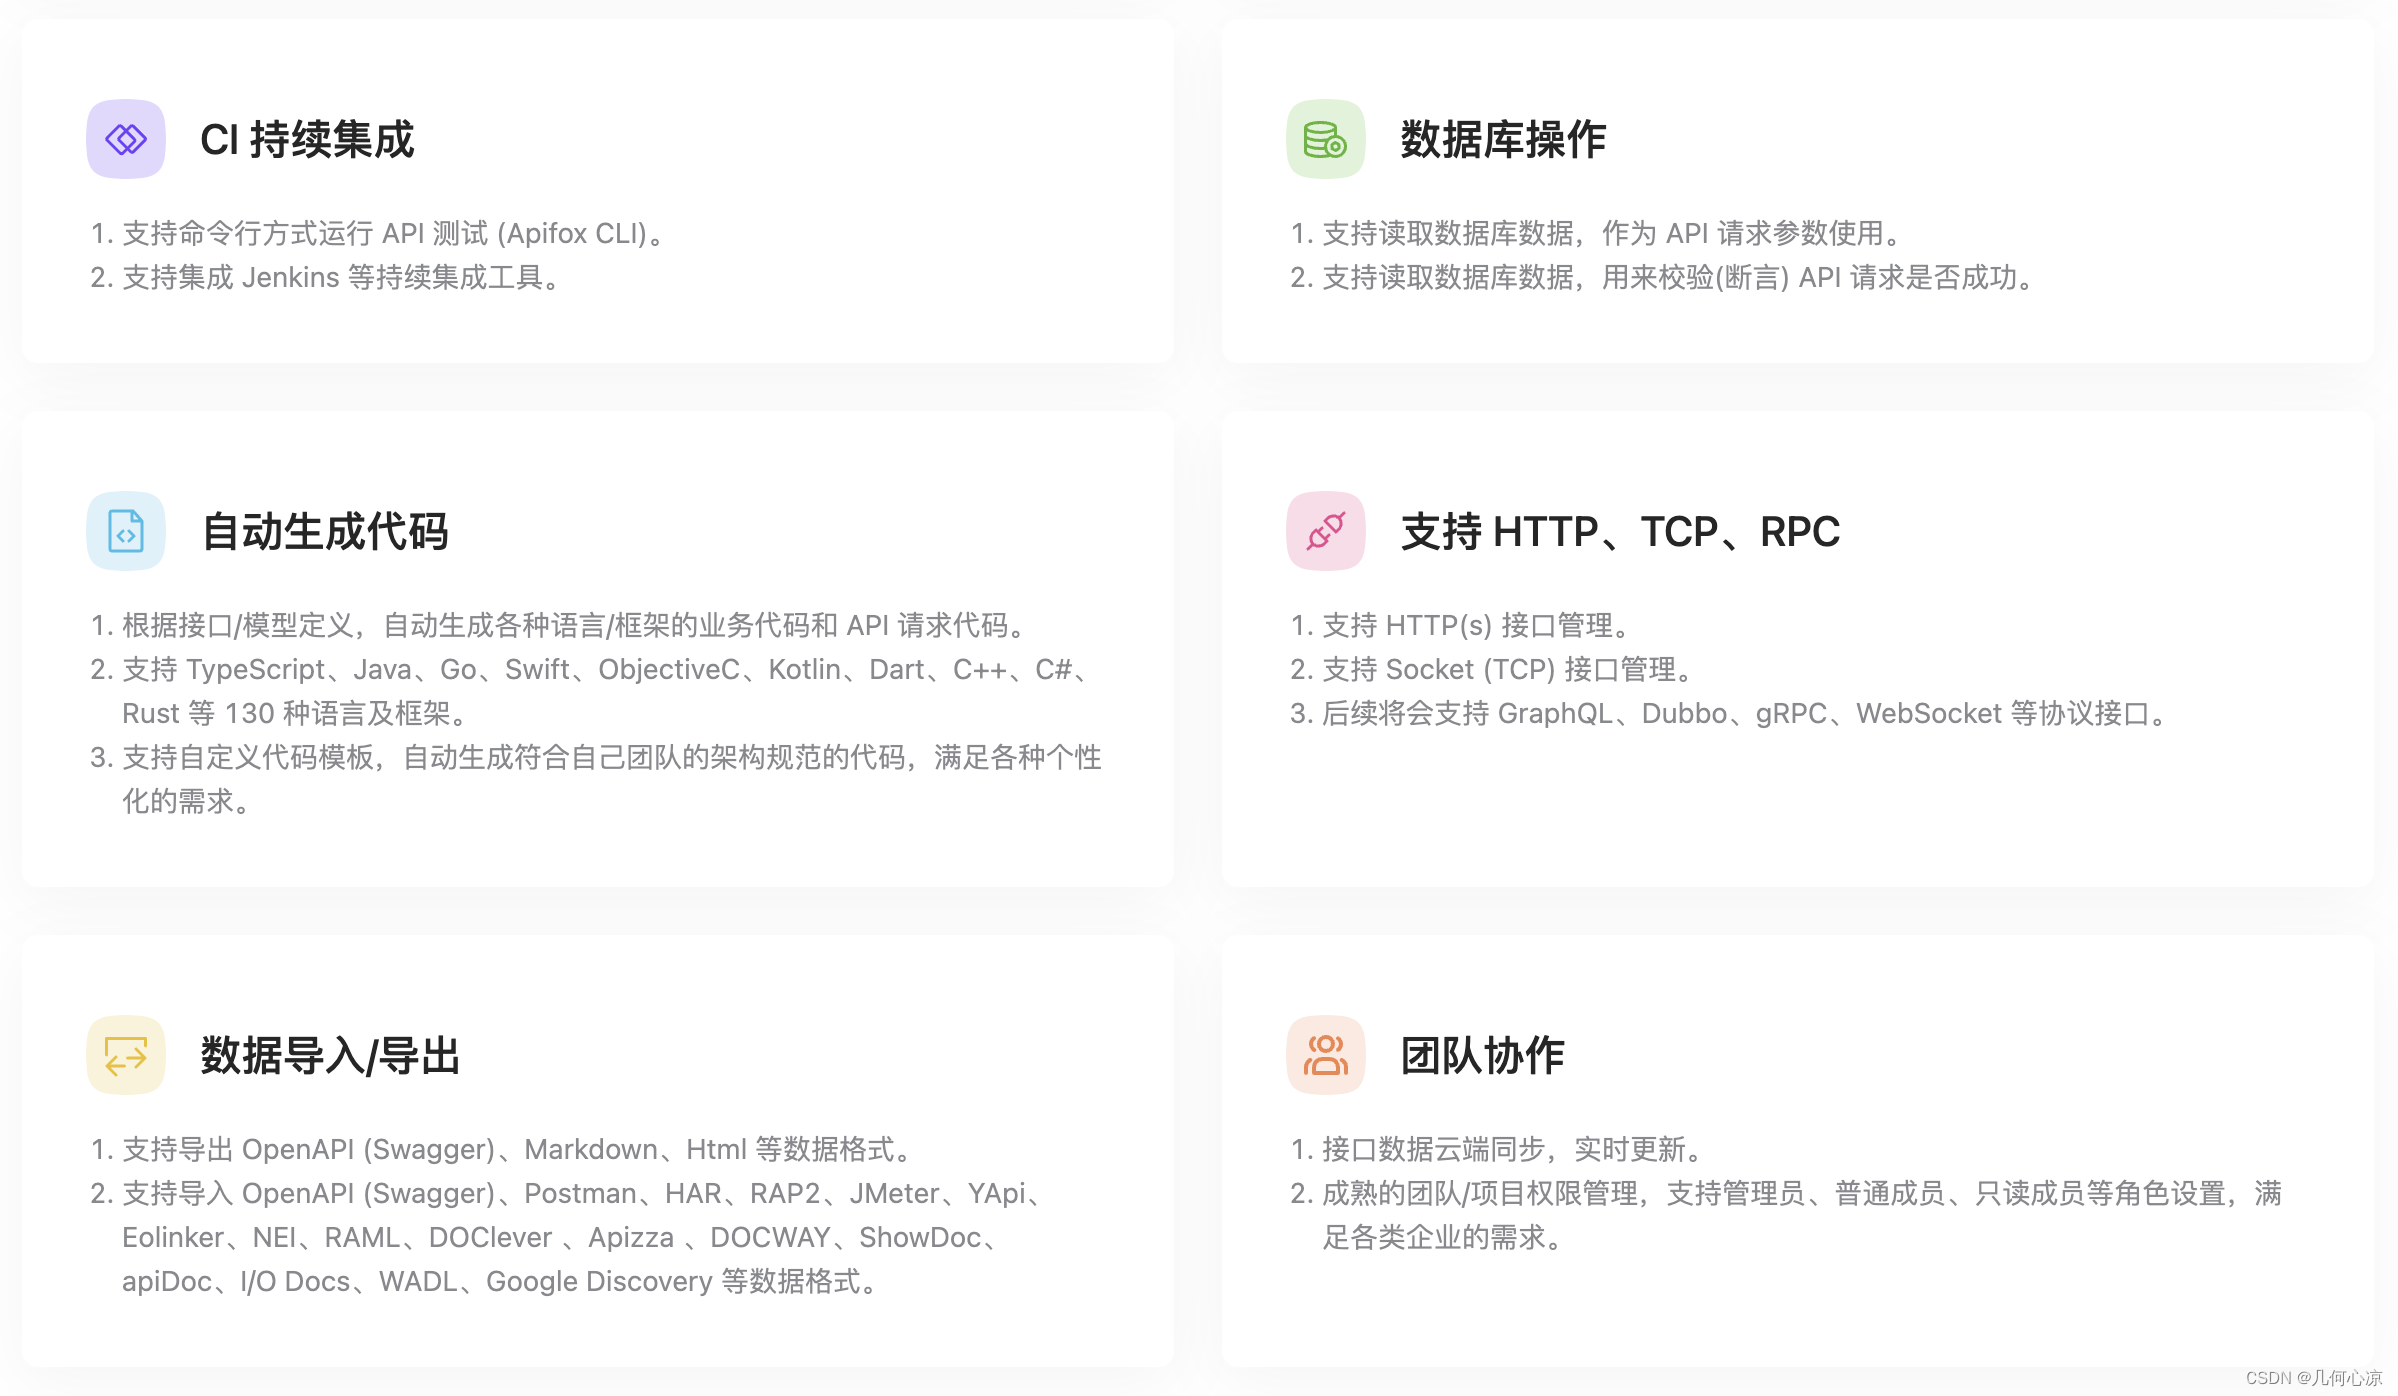The width and height of the screenshot is (2398, 1396).
Task: Click the TypeScript、Java、Go languages item
Action: 595,691
